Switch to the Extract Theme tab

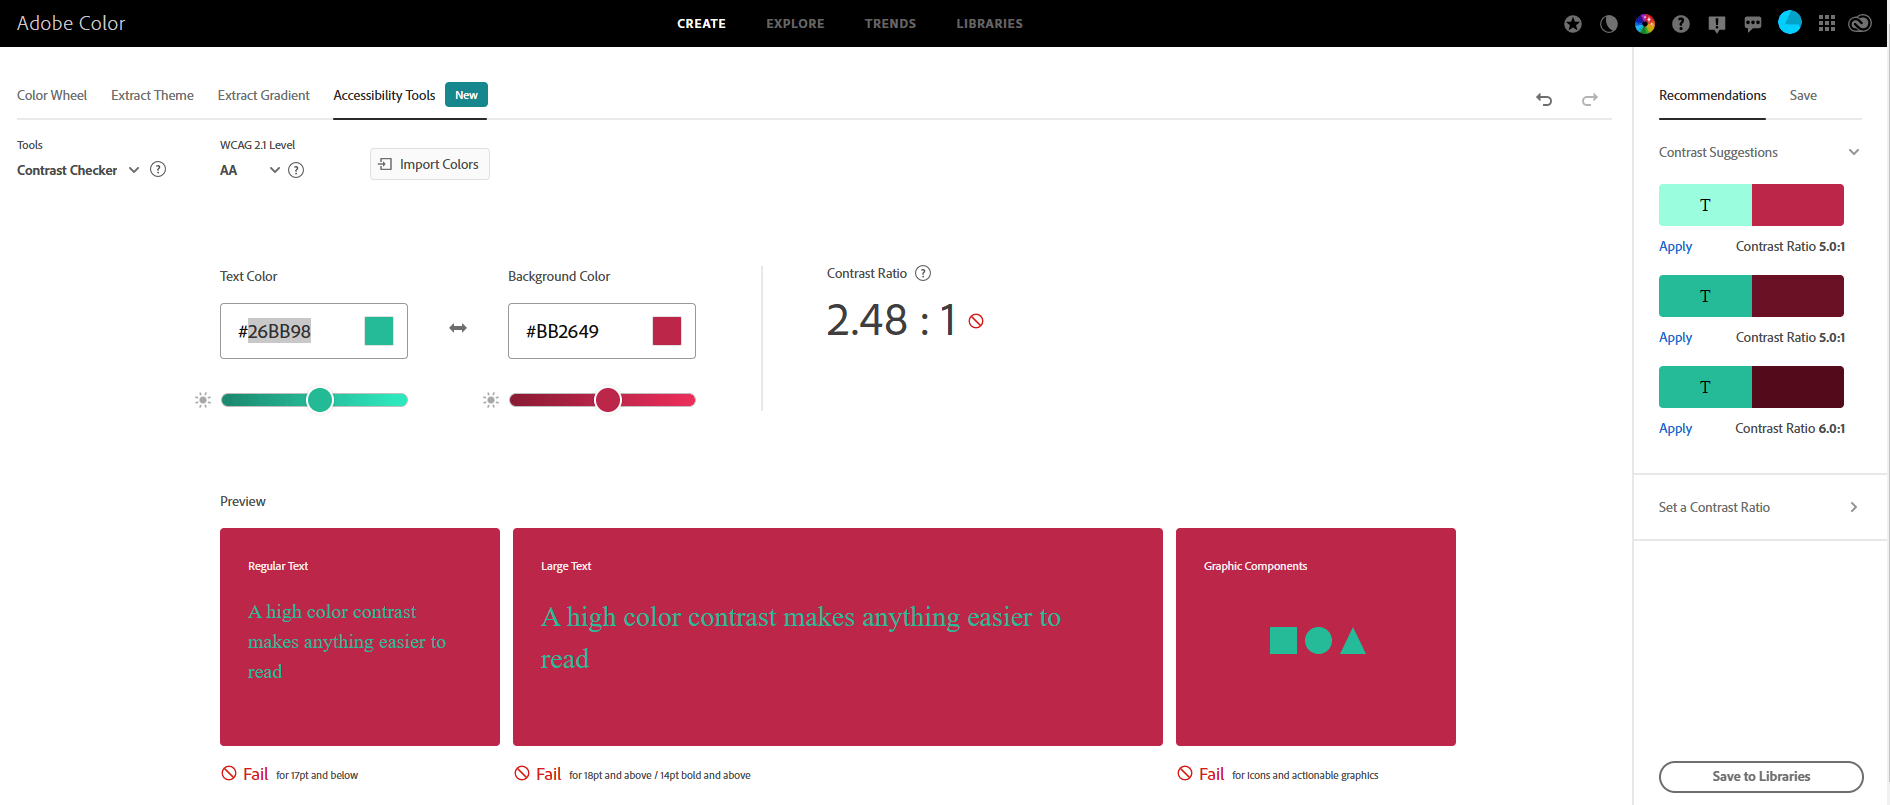pos(152,95)
